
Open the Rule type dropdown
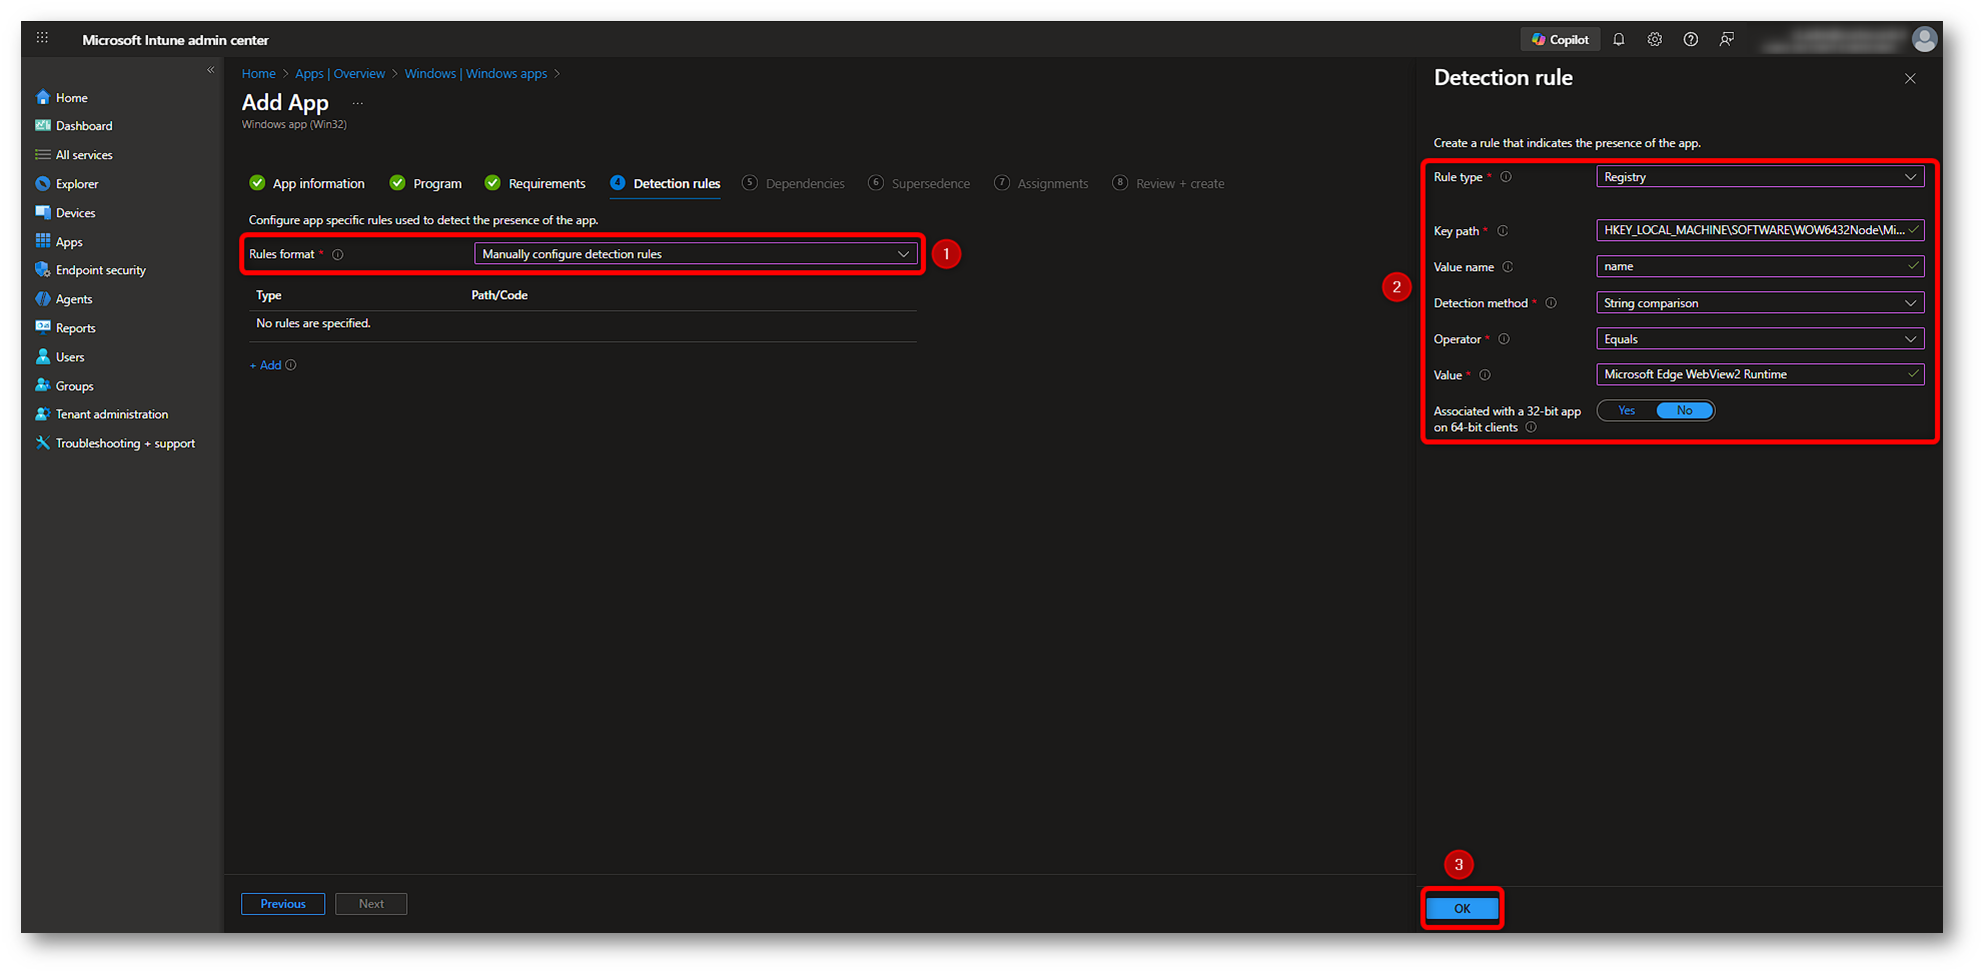pos(1759,177)
